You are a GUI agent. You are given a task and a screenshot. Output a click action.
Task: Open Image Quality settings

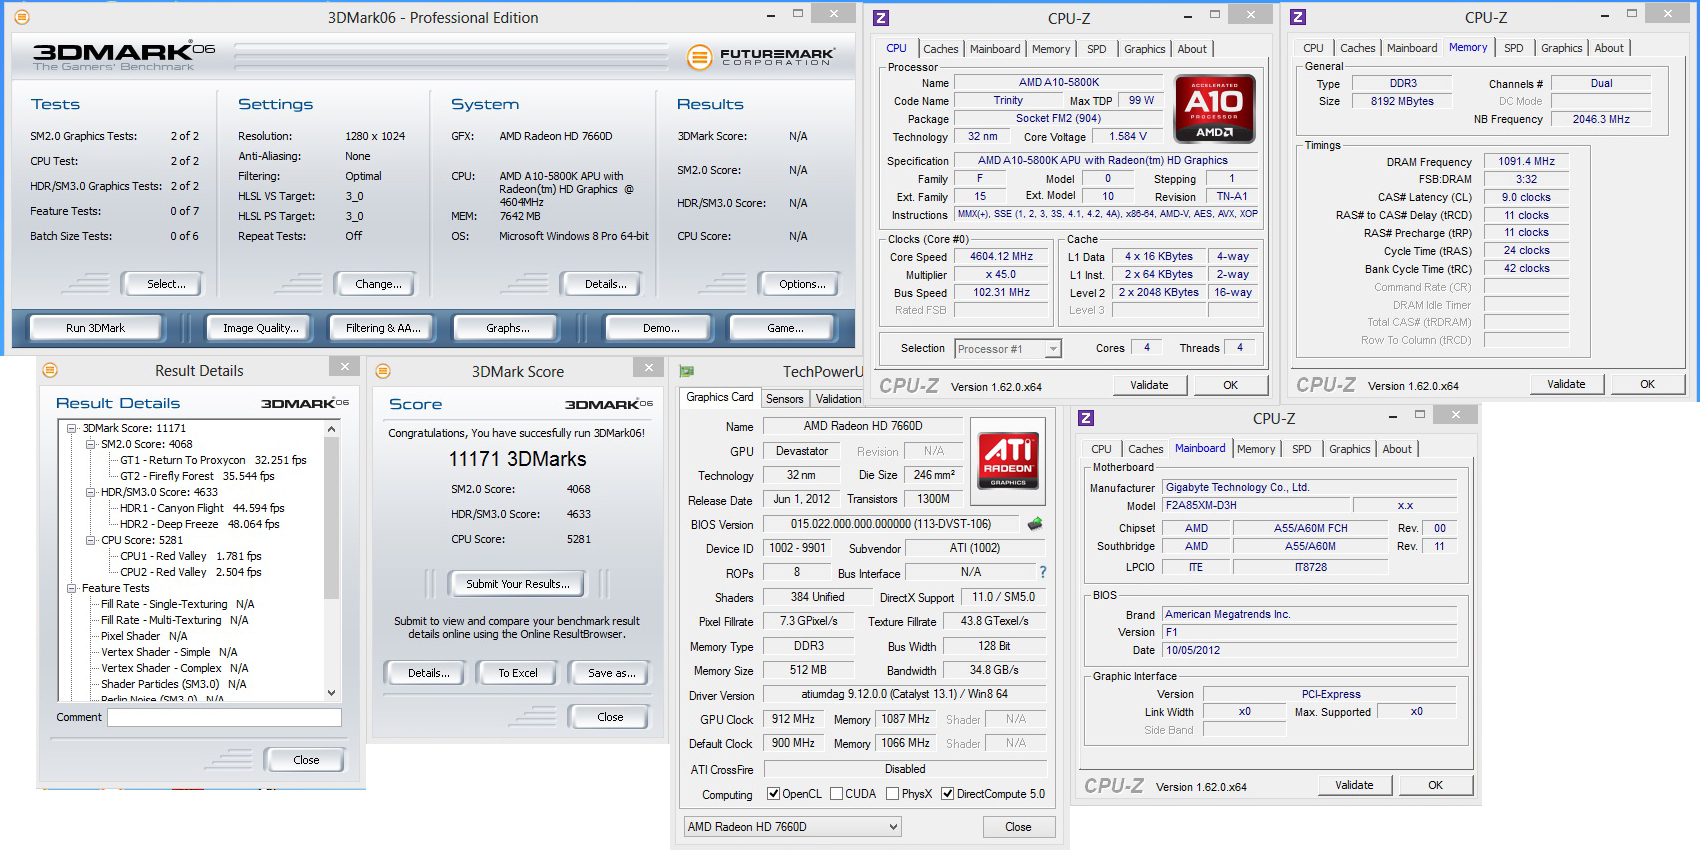[x=260, y=328]
